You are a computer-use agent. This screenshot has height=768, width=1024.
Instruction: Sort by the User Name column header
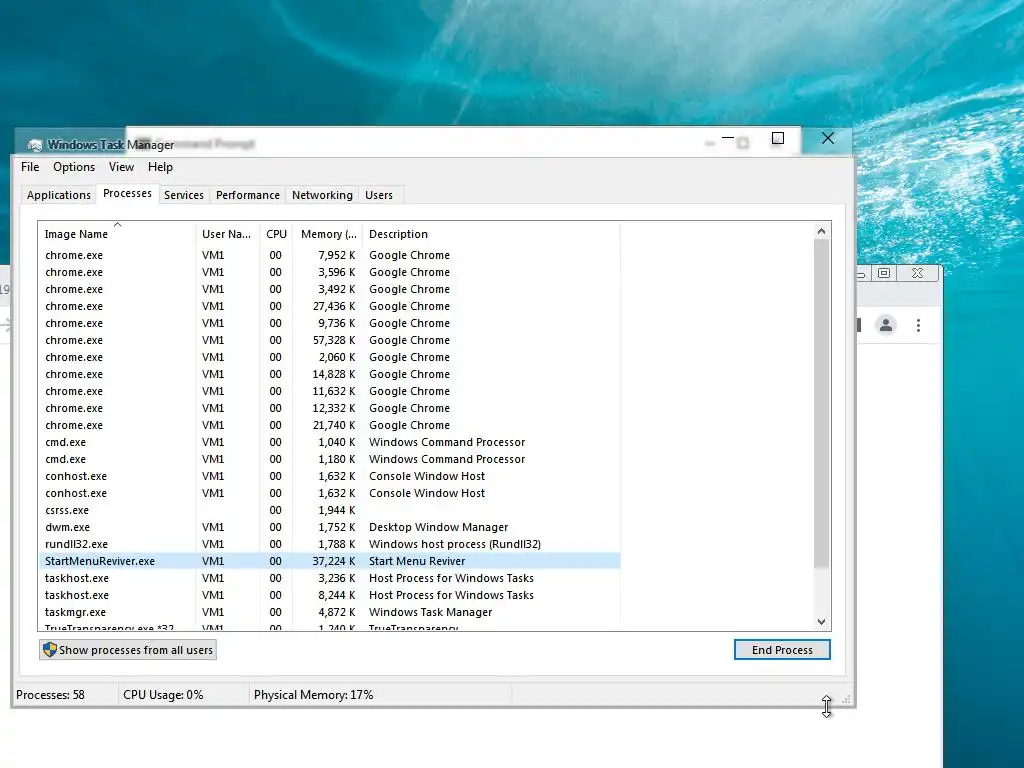pyautogui.click(x=227, y=234)
